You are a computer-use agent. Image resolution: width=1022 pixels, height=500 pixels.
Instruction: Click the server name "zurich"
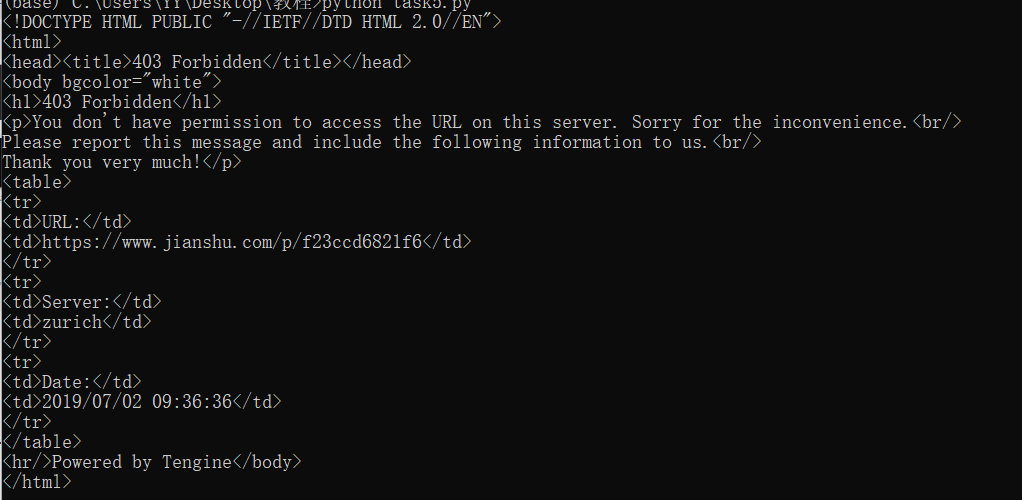tap(72, 322)
